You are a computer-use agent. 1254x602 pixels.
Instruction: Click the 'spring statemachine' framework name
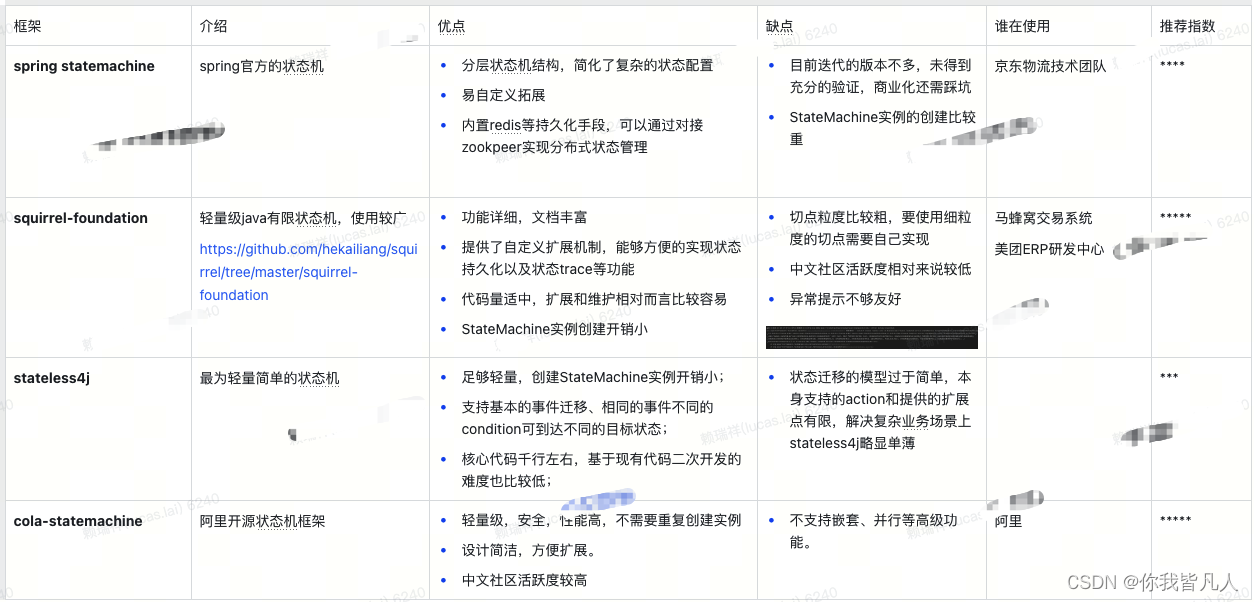pyautogui.click(x=84, y=66)
